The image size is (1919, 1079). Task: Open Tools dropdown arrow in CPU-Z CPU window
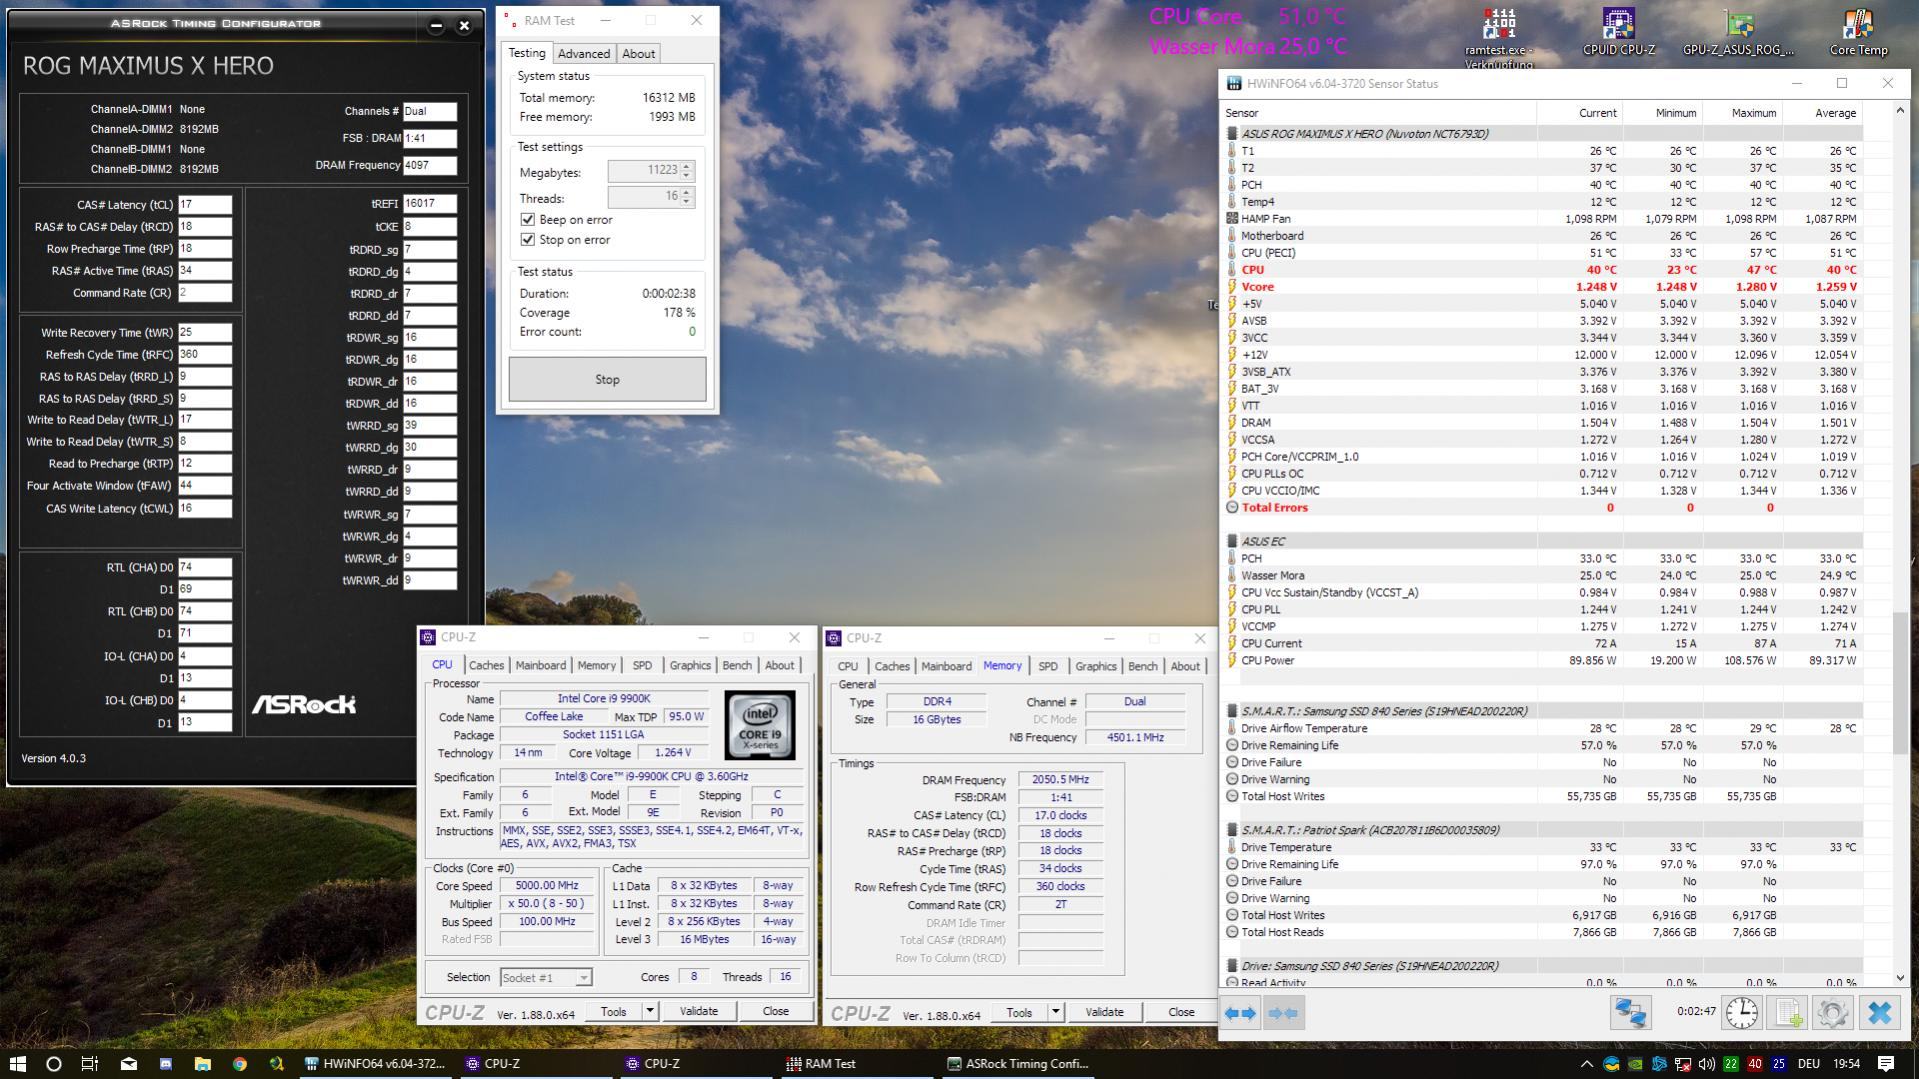point(650,1011)
